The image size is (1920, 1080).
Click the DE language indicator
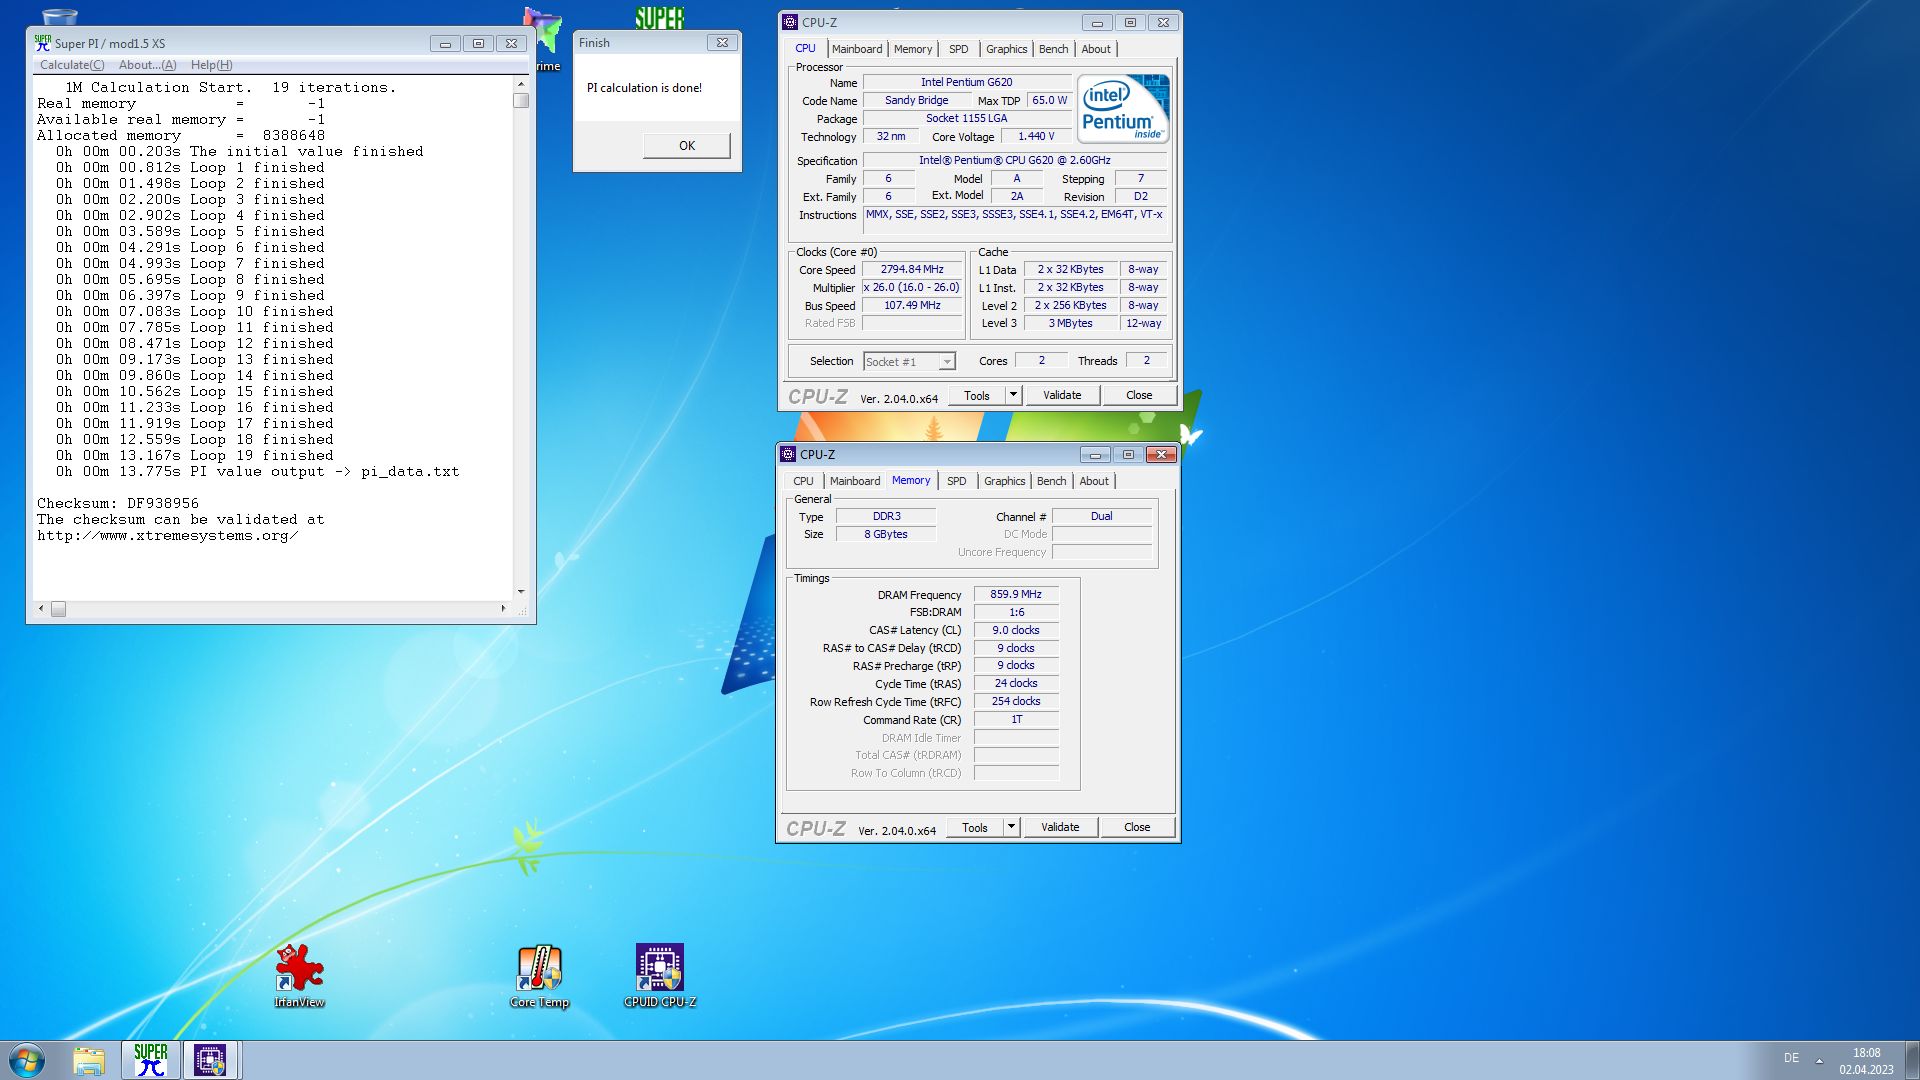(1791, 1058)
